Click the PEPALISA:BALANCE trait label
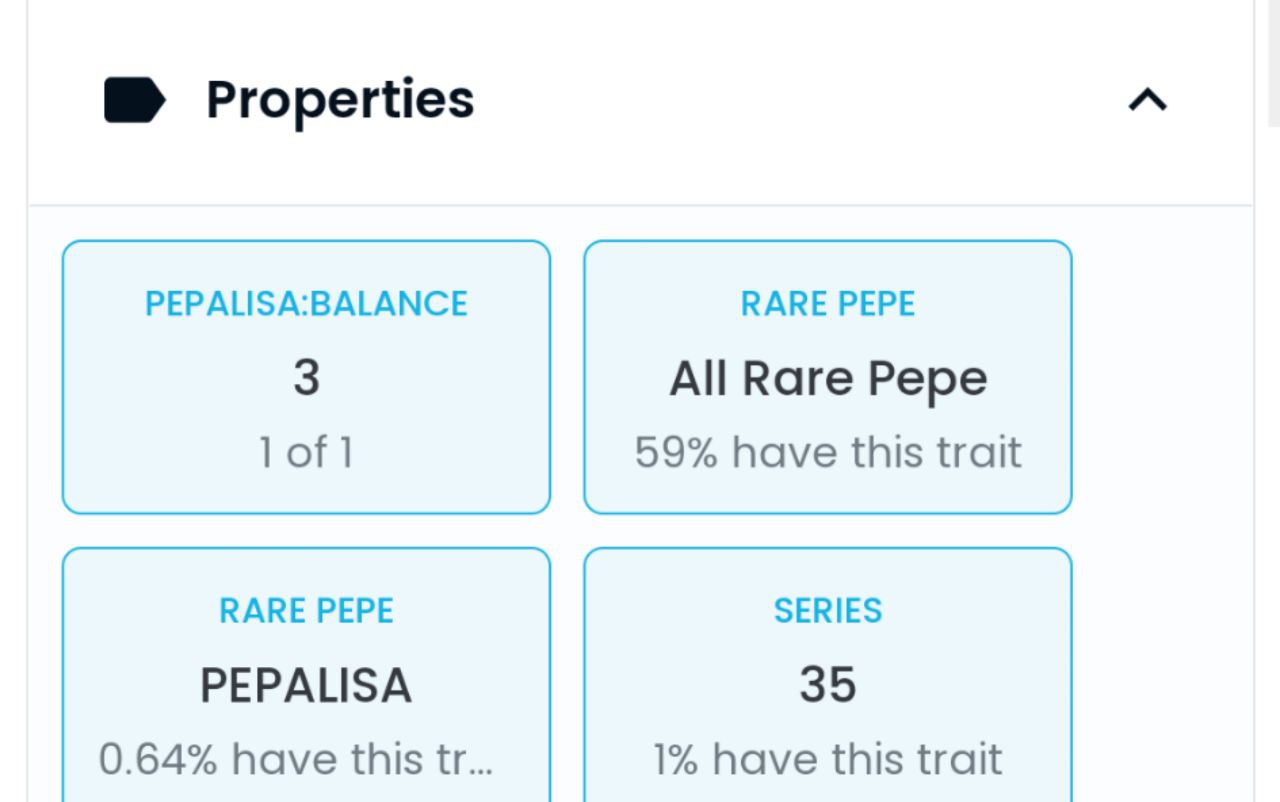Image resolution: width=1280 pixels, height=802 pixels. pyautogui.click(x=306, y=304)
